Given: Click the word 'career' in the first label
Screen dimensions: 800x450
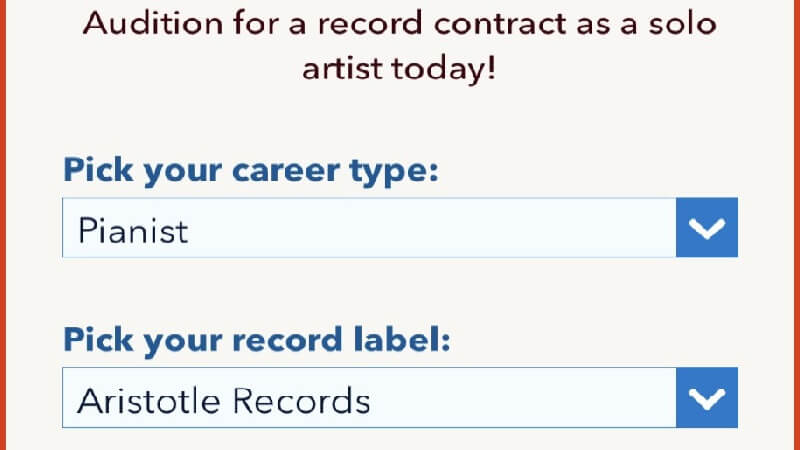Looking at the screenshot, I should tap(286, 171).
